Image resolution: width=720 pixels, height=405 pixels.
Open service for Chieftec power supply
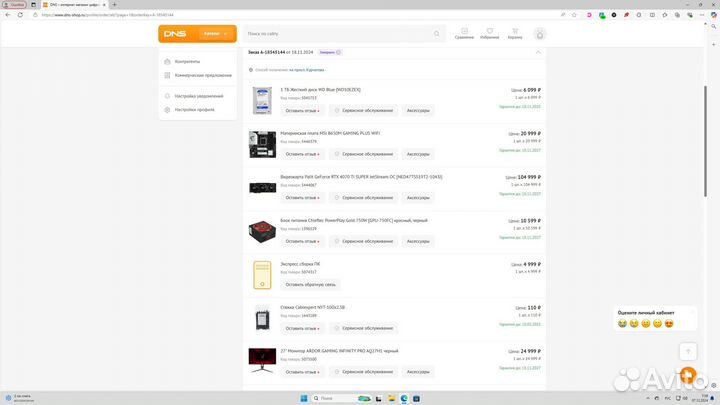[363, 241]
